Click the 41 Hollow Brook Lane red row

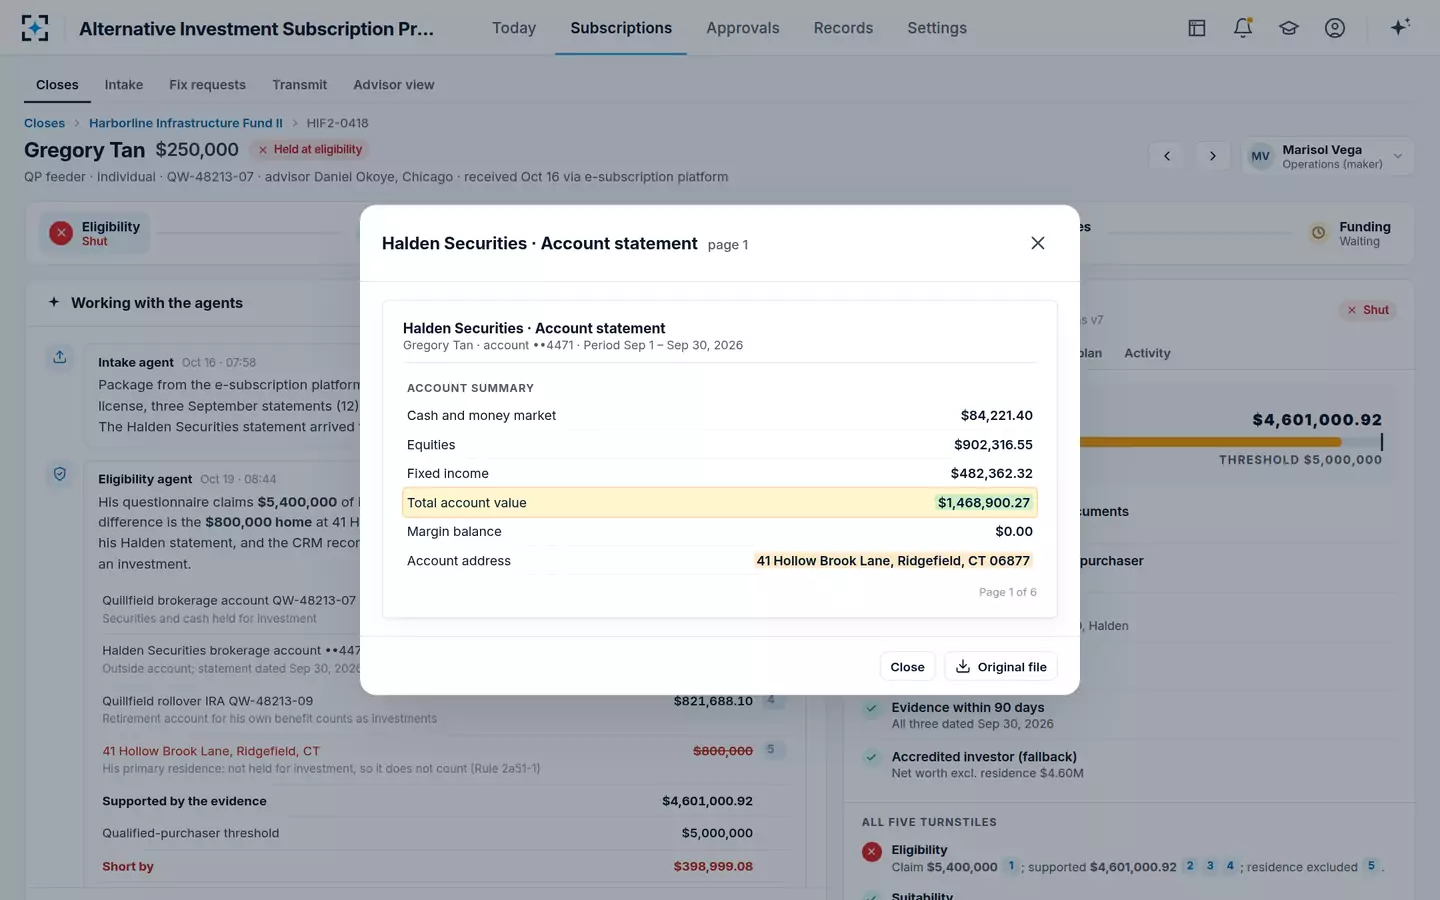tap(443, 759)
